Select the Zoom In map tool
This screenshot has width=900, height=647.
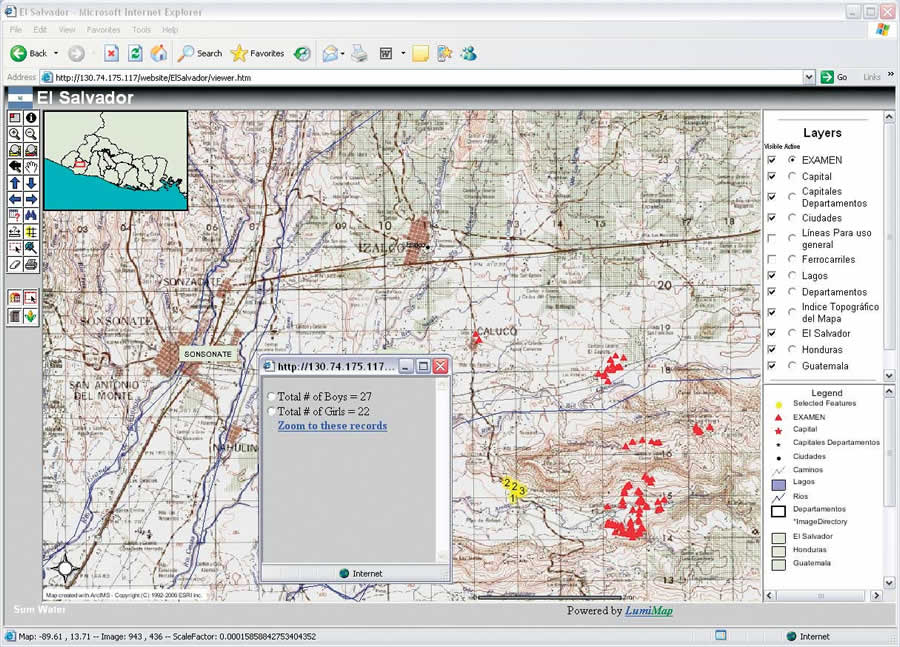tap(15, 133)
